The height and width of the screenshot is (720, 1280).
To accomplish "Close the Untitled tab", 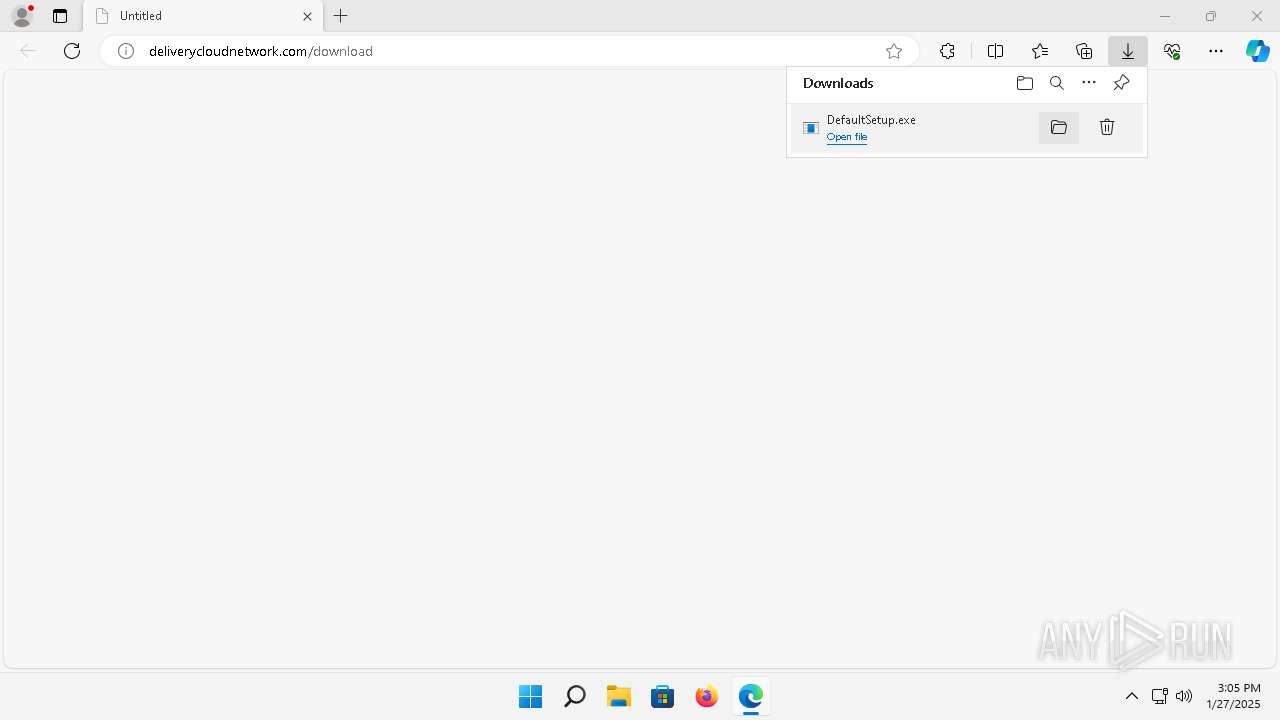I will coord(308,16).
